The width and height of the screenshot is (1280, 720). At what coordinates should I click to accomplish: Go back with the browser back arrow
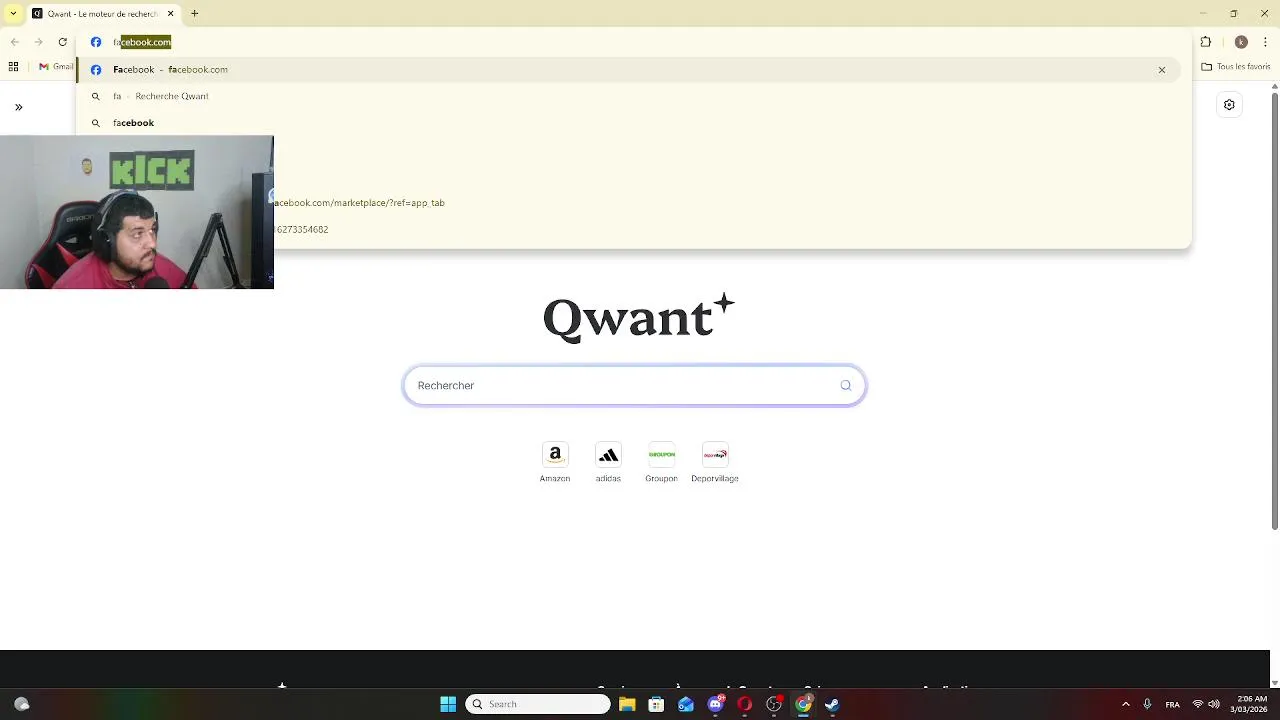tap(14, 42)
